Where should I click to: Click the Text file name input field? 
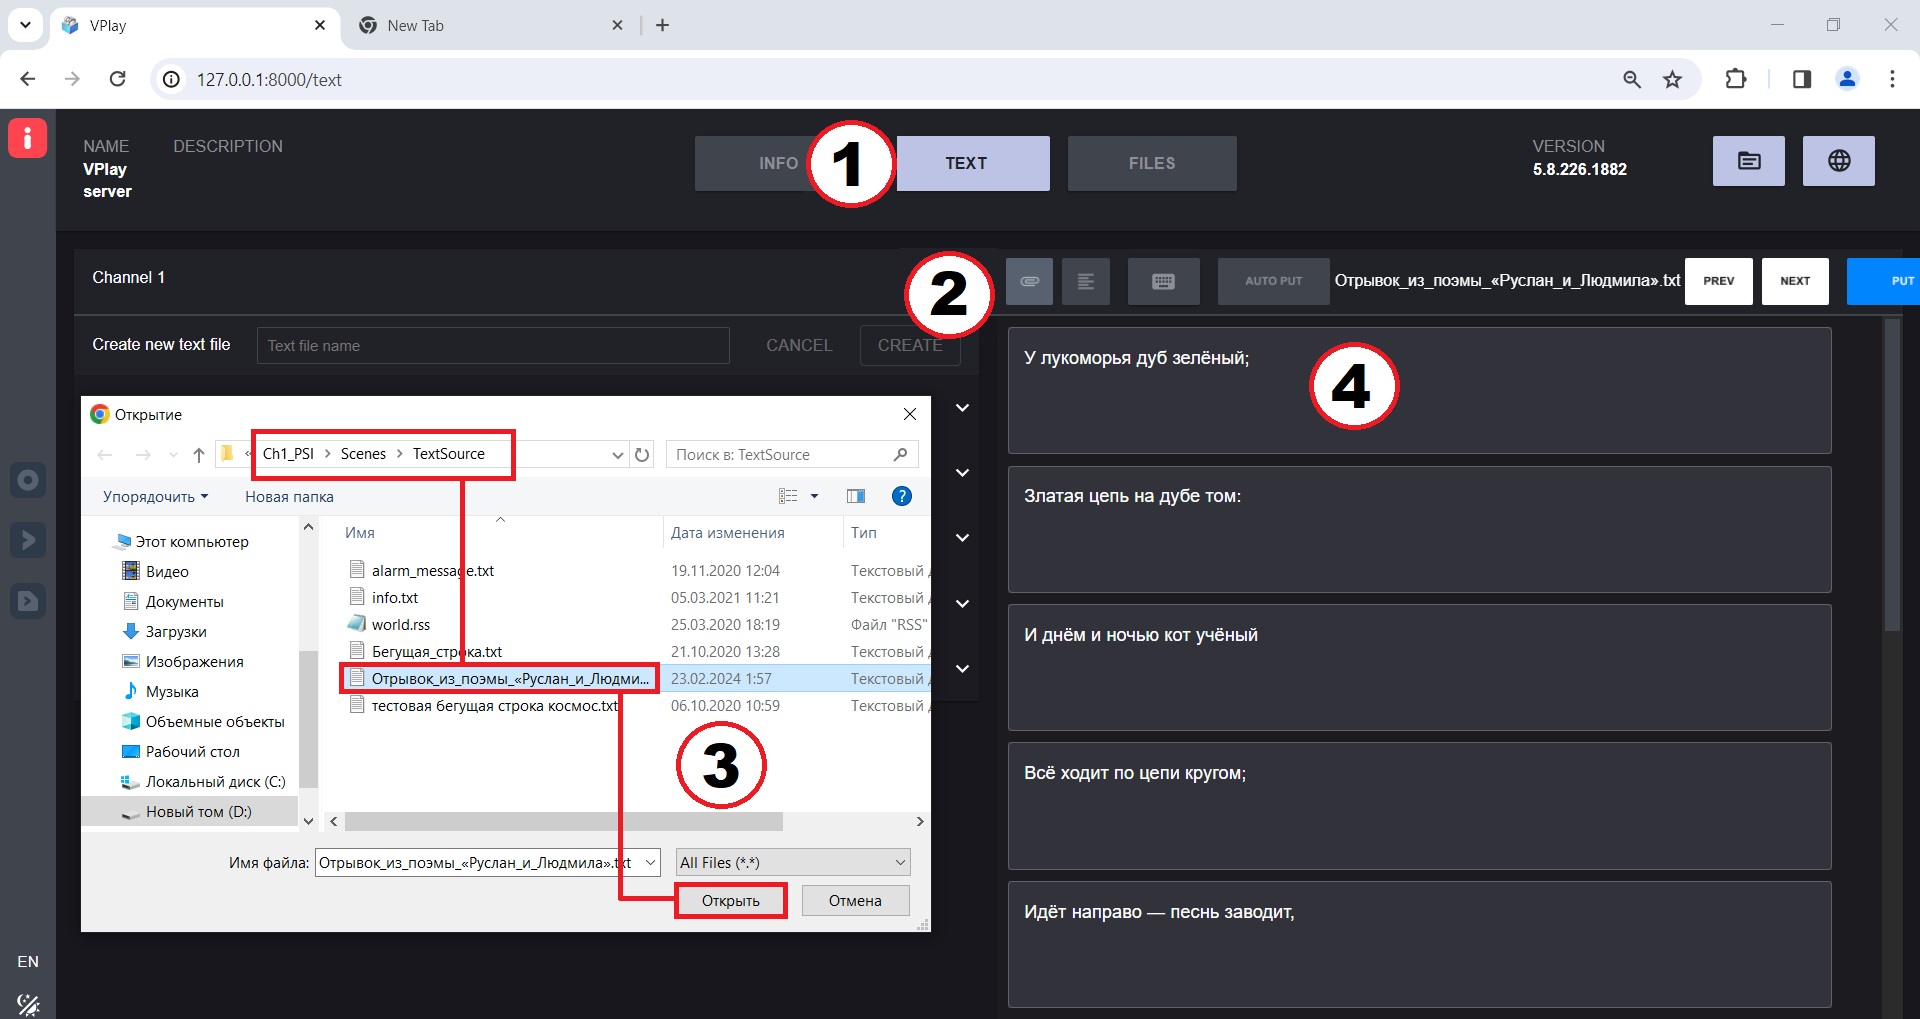point(493,346)
